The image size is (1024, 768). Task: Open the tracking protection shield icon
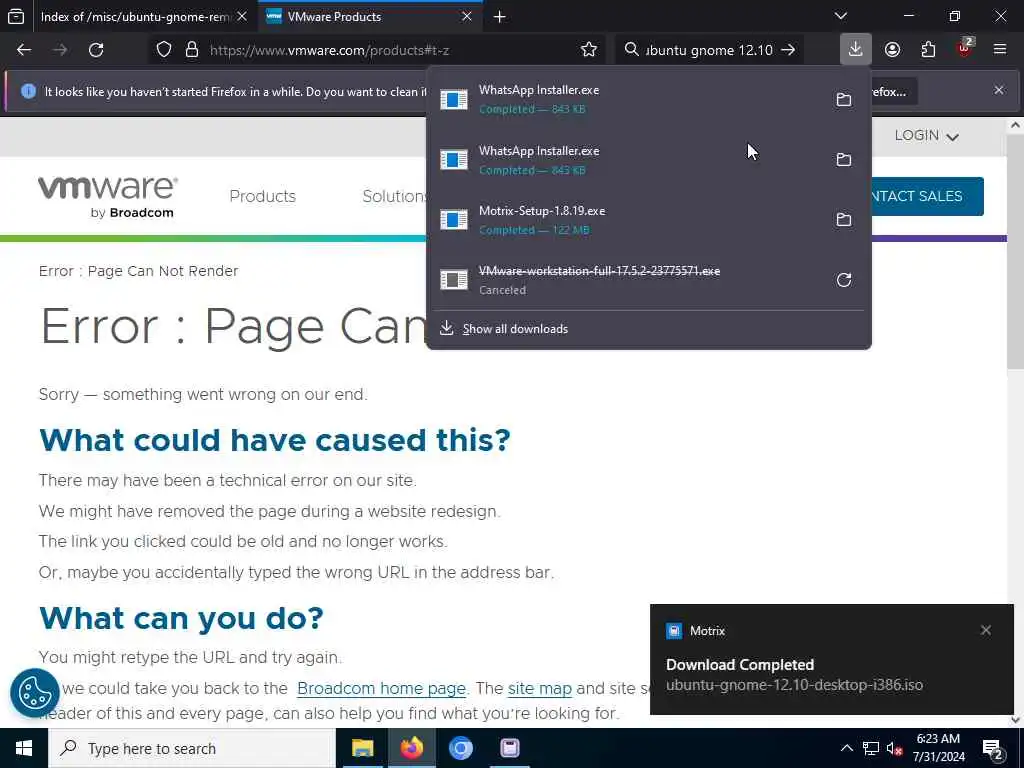coord(164,50)
